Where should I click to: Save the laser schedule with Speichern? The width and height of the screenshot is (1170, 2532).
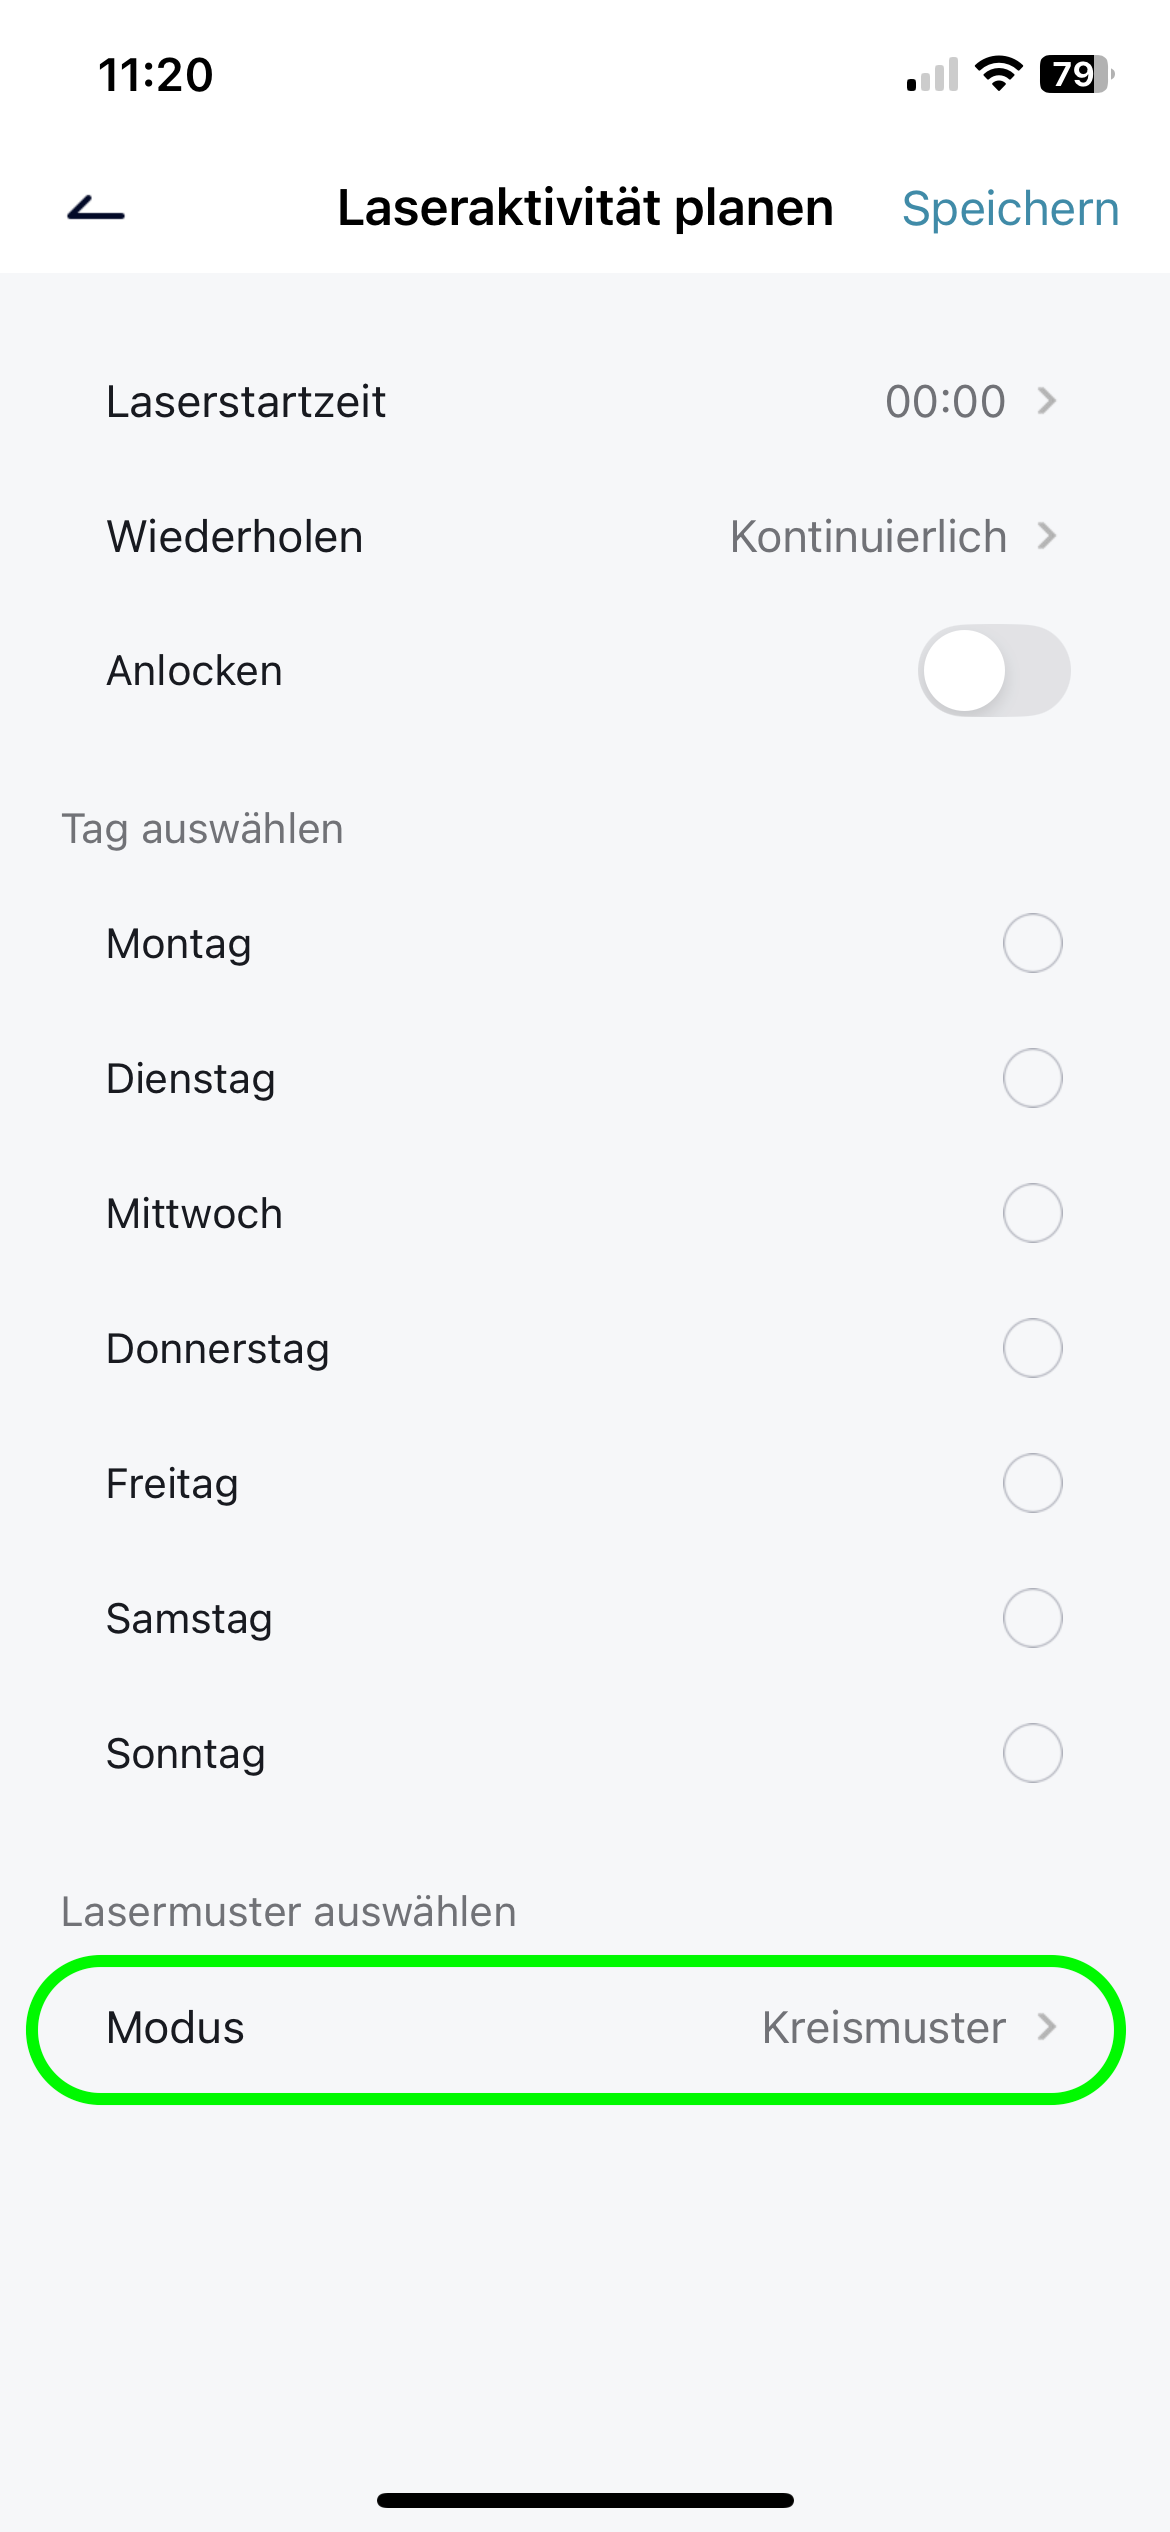(x=1010, y=209)
